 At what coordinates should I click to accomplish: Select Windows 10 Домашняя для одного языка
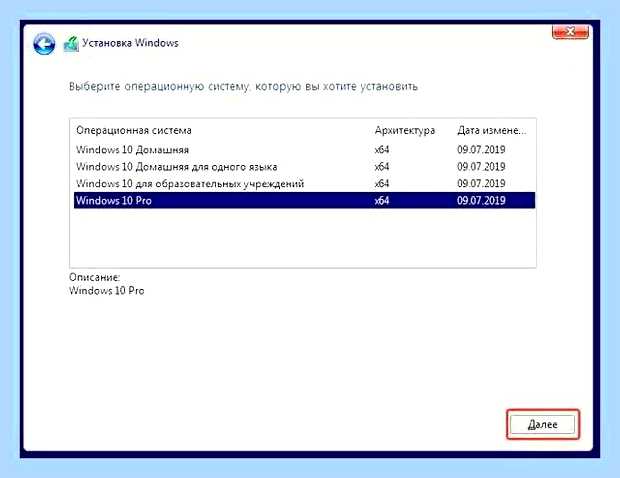tap(304, 167)
